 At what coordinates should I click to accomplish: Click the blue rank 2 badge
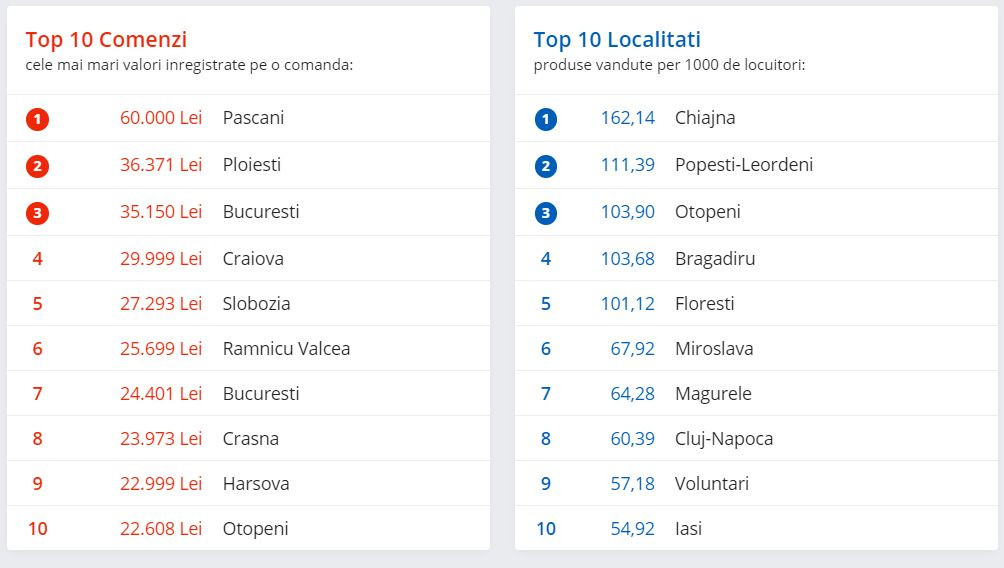click(x=545, y=166)
